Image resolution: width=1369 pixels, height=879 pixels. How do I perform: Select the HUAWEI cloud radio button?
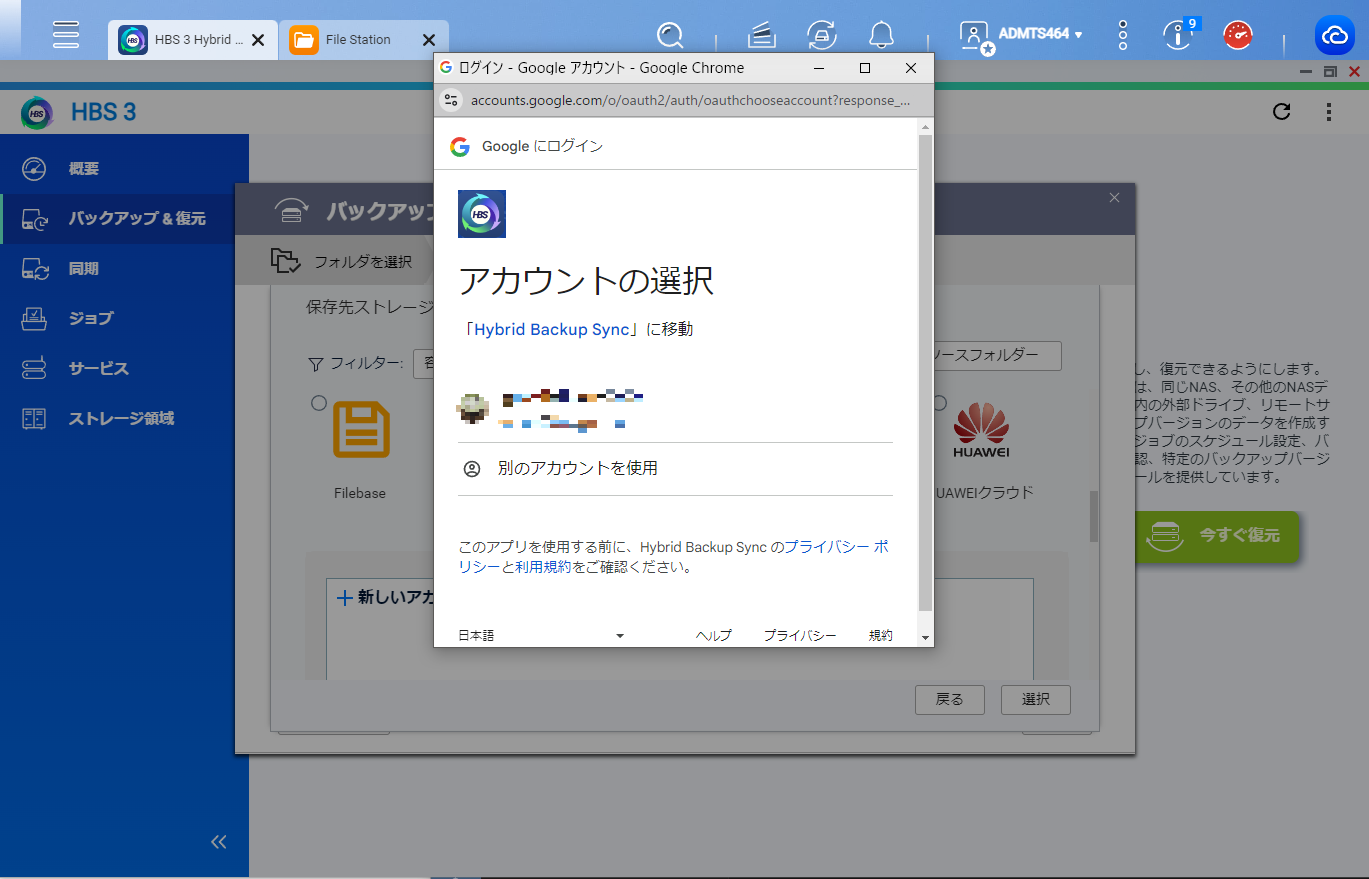pos(939,403)
